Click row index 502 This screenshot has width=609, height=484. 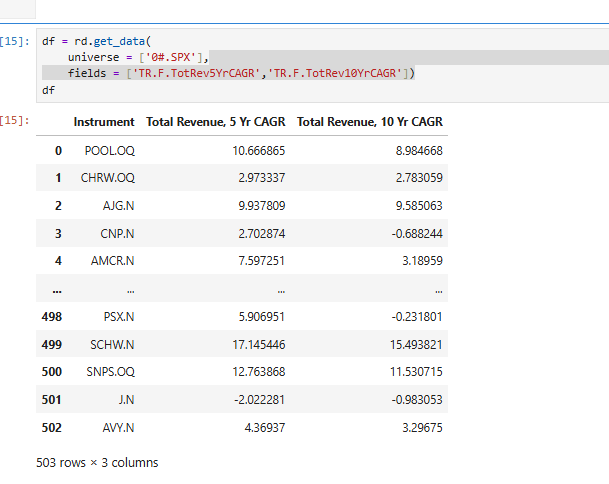point(52,428)
